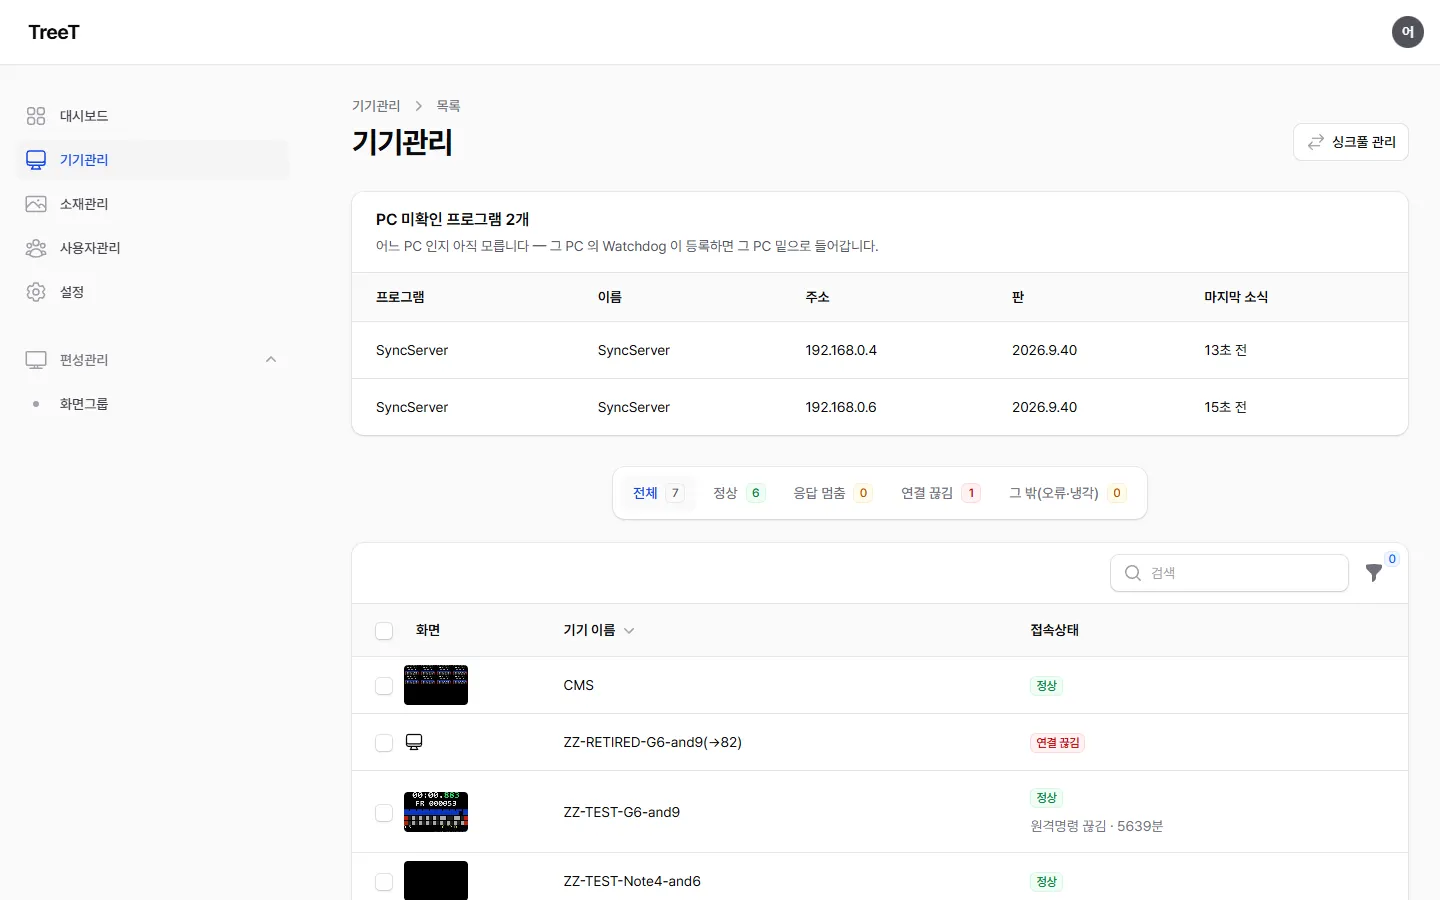Screen dimensions: 1440x900
Task: Click the monitor icon in ZZ-RETIRED-G6-and9 row
Action: pos(414,742)
